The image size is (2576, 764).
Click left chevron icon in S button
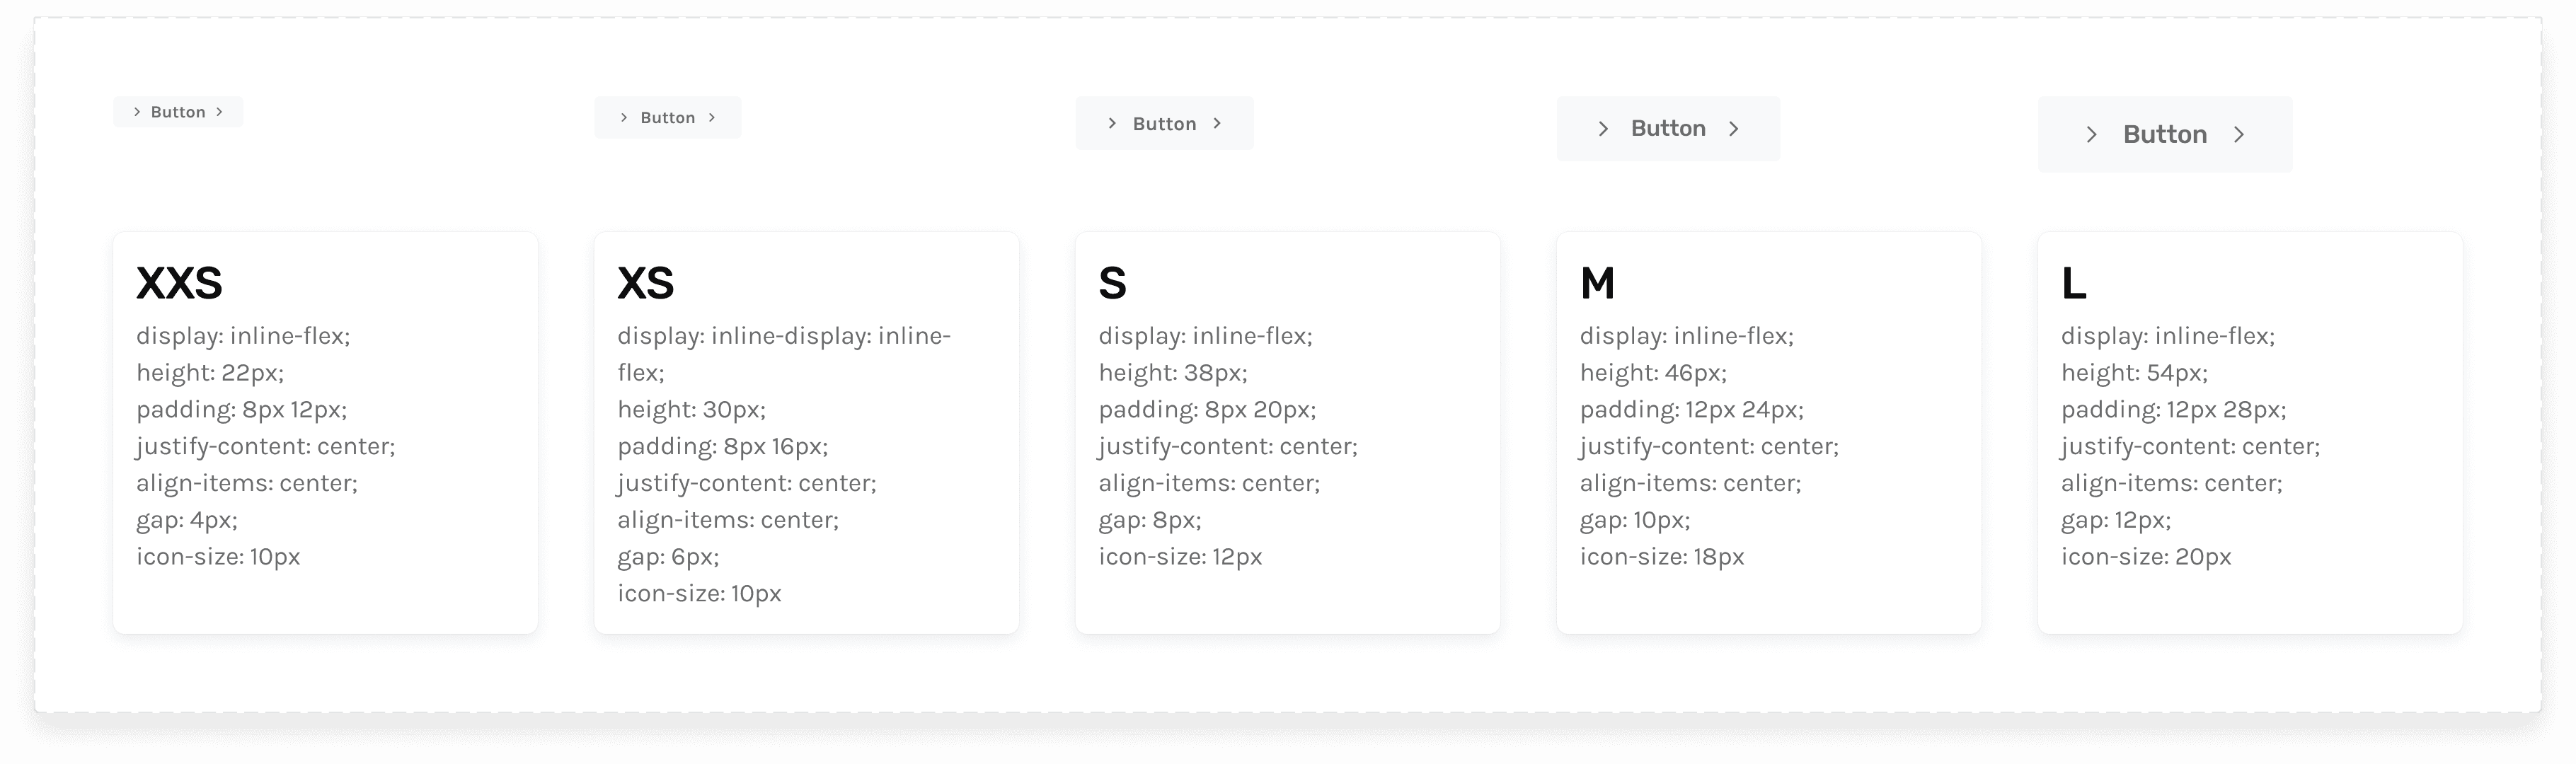1112,123
